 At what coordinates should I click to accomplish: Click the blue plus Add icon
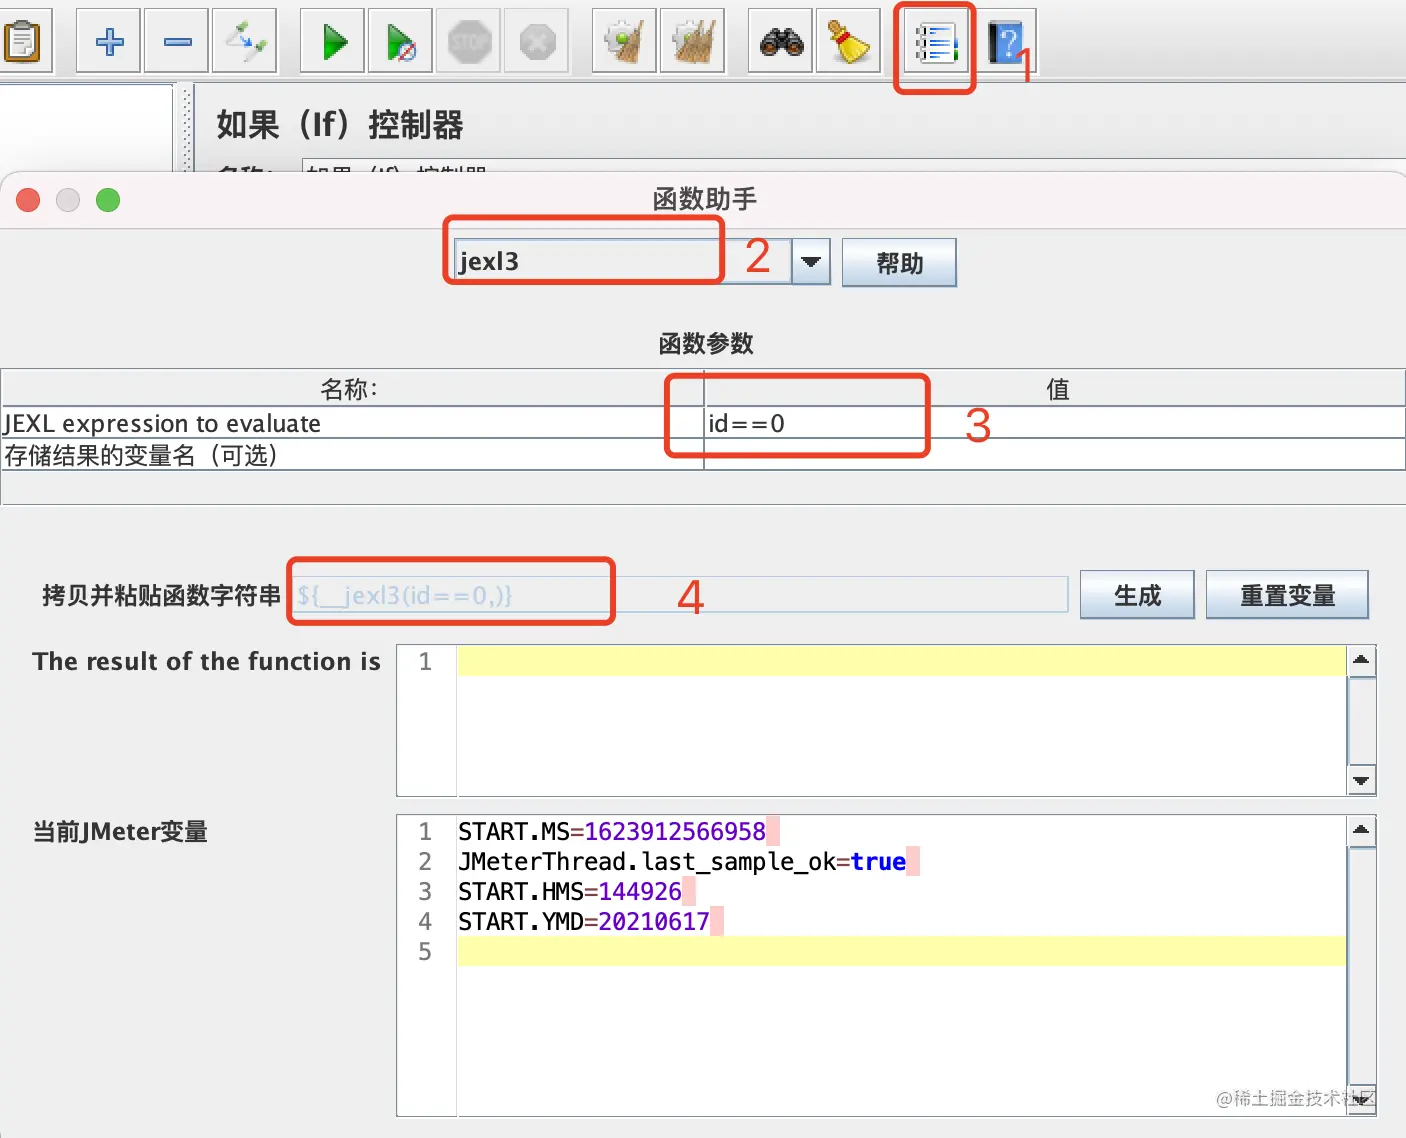109,41
